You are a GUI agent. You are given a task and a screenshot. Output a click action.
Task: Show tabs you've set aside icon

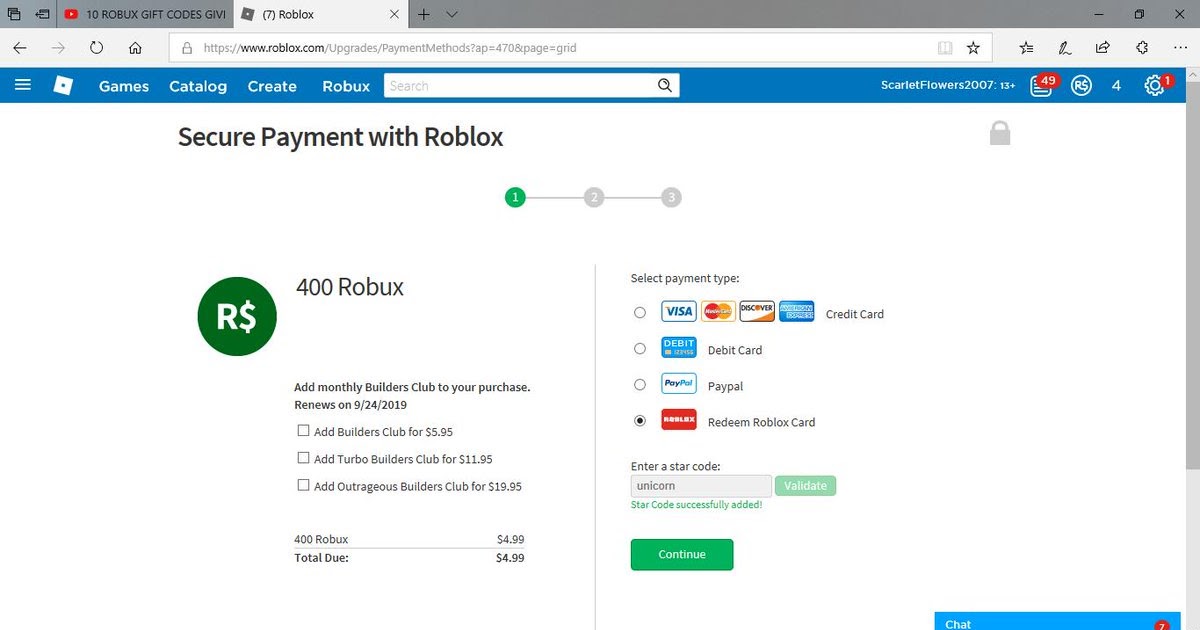pyautogui.click(x=14, y=14)
